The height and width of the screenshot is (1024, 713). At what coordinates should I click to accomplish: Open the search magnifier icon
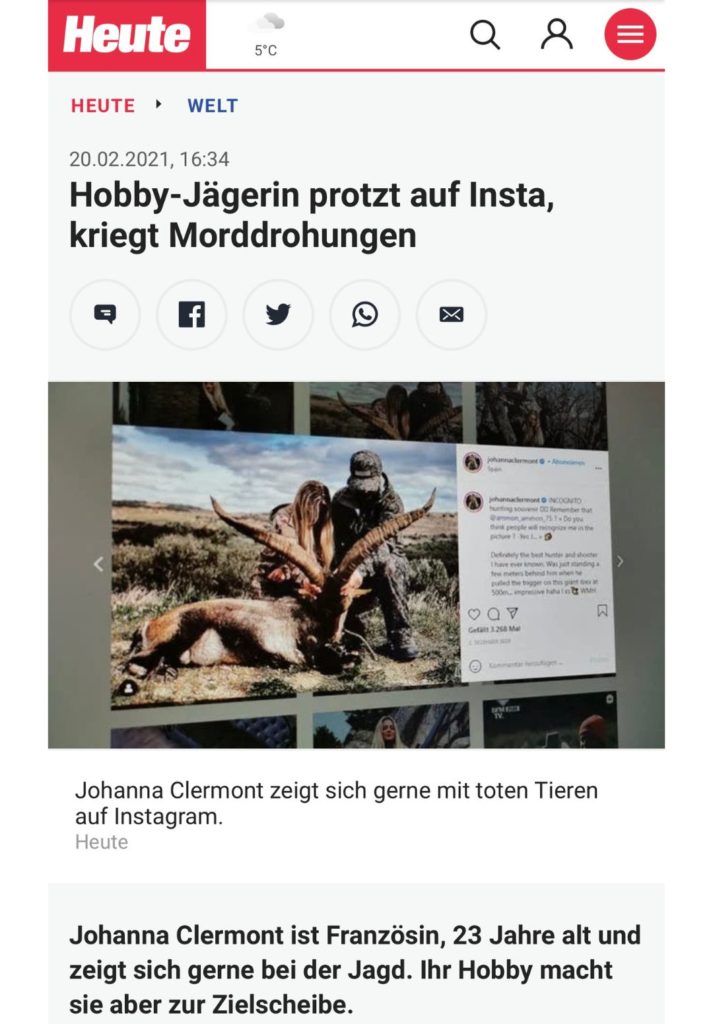point(485,34)
